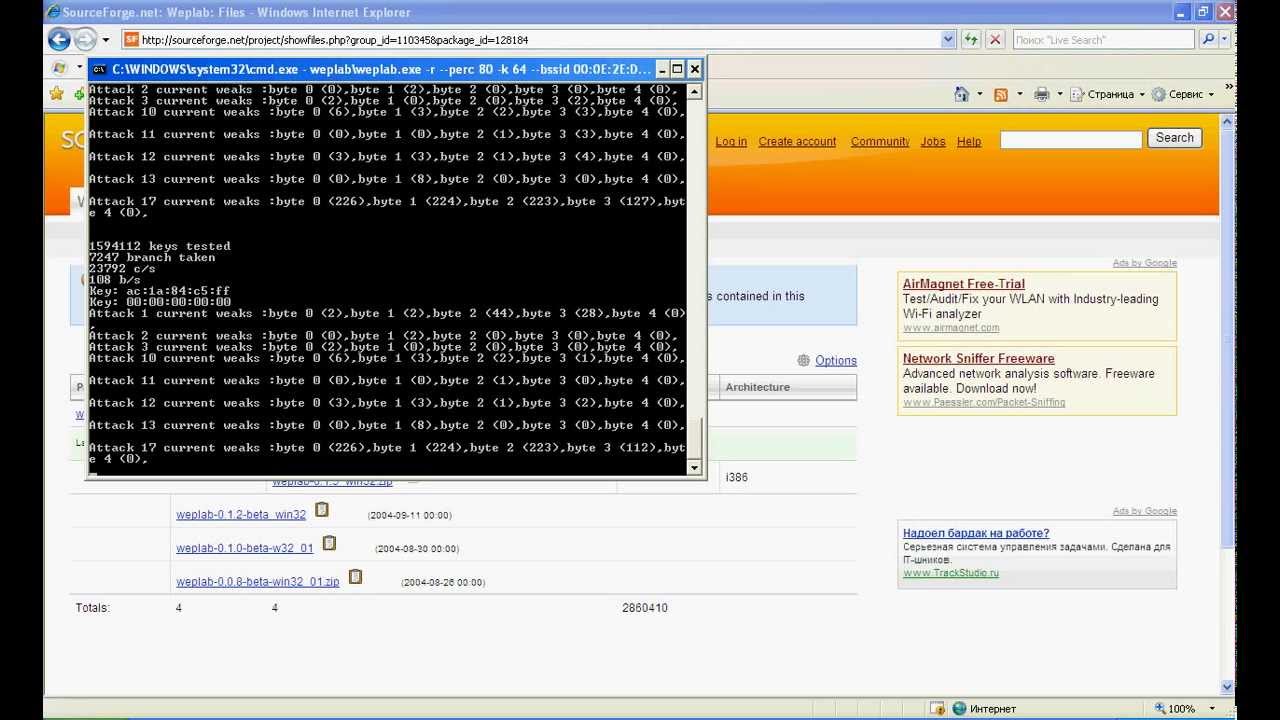The height and width of the screenshot is (720, 1280).
Task: Open the cmd.exe window system menu icon
Action: pos(99,69)
